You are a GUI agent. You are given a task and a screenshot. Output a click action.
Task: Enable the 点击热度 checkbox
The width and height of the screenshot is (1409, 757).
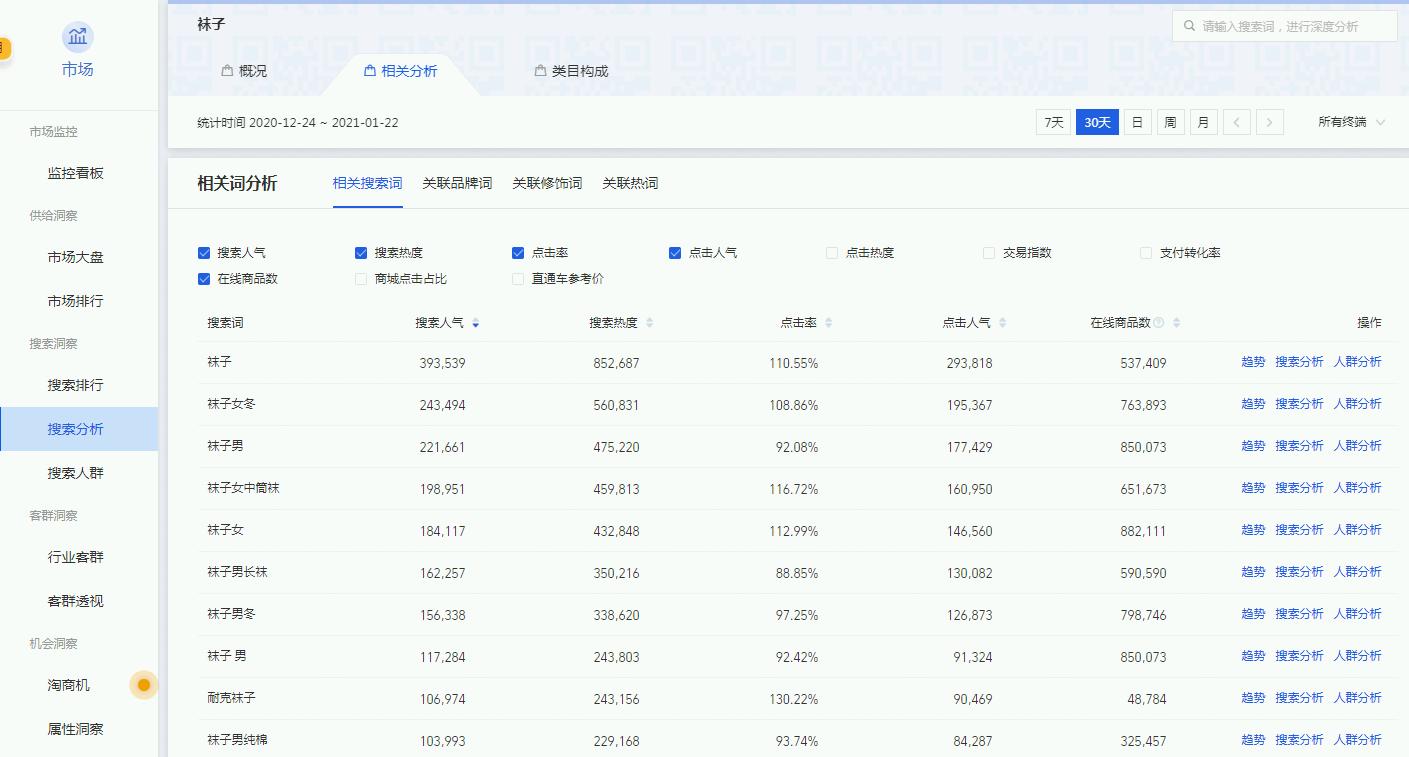coord(830,252)
